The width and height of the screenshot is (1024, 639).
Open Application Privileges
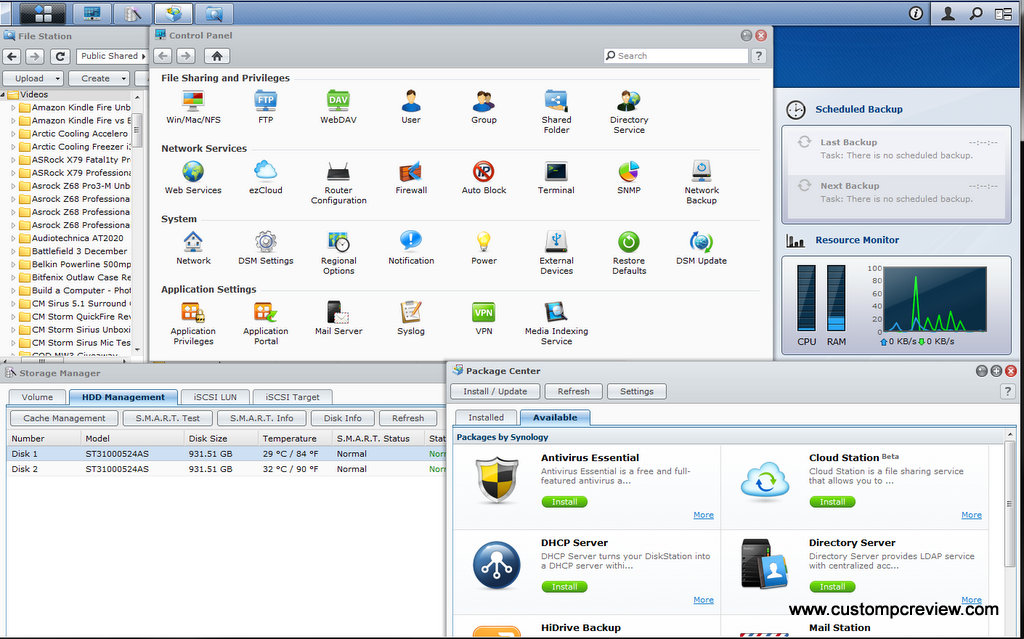tap(193, 323)
